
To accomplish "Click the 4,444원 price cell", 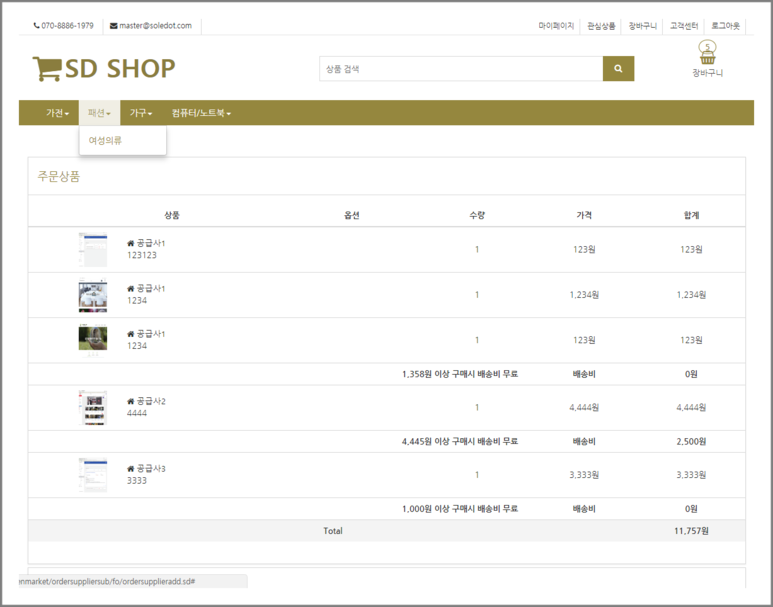I will [x=584, y=408].
